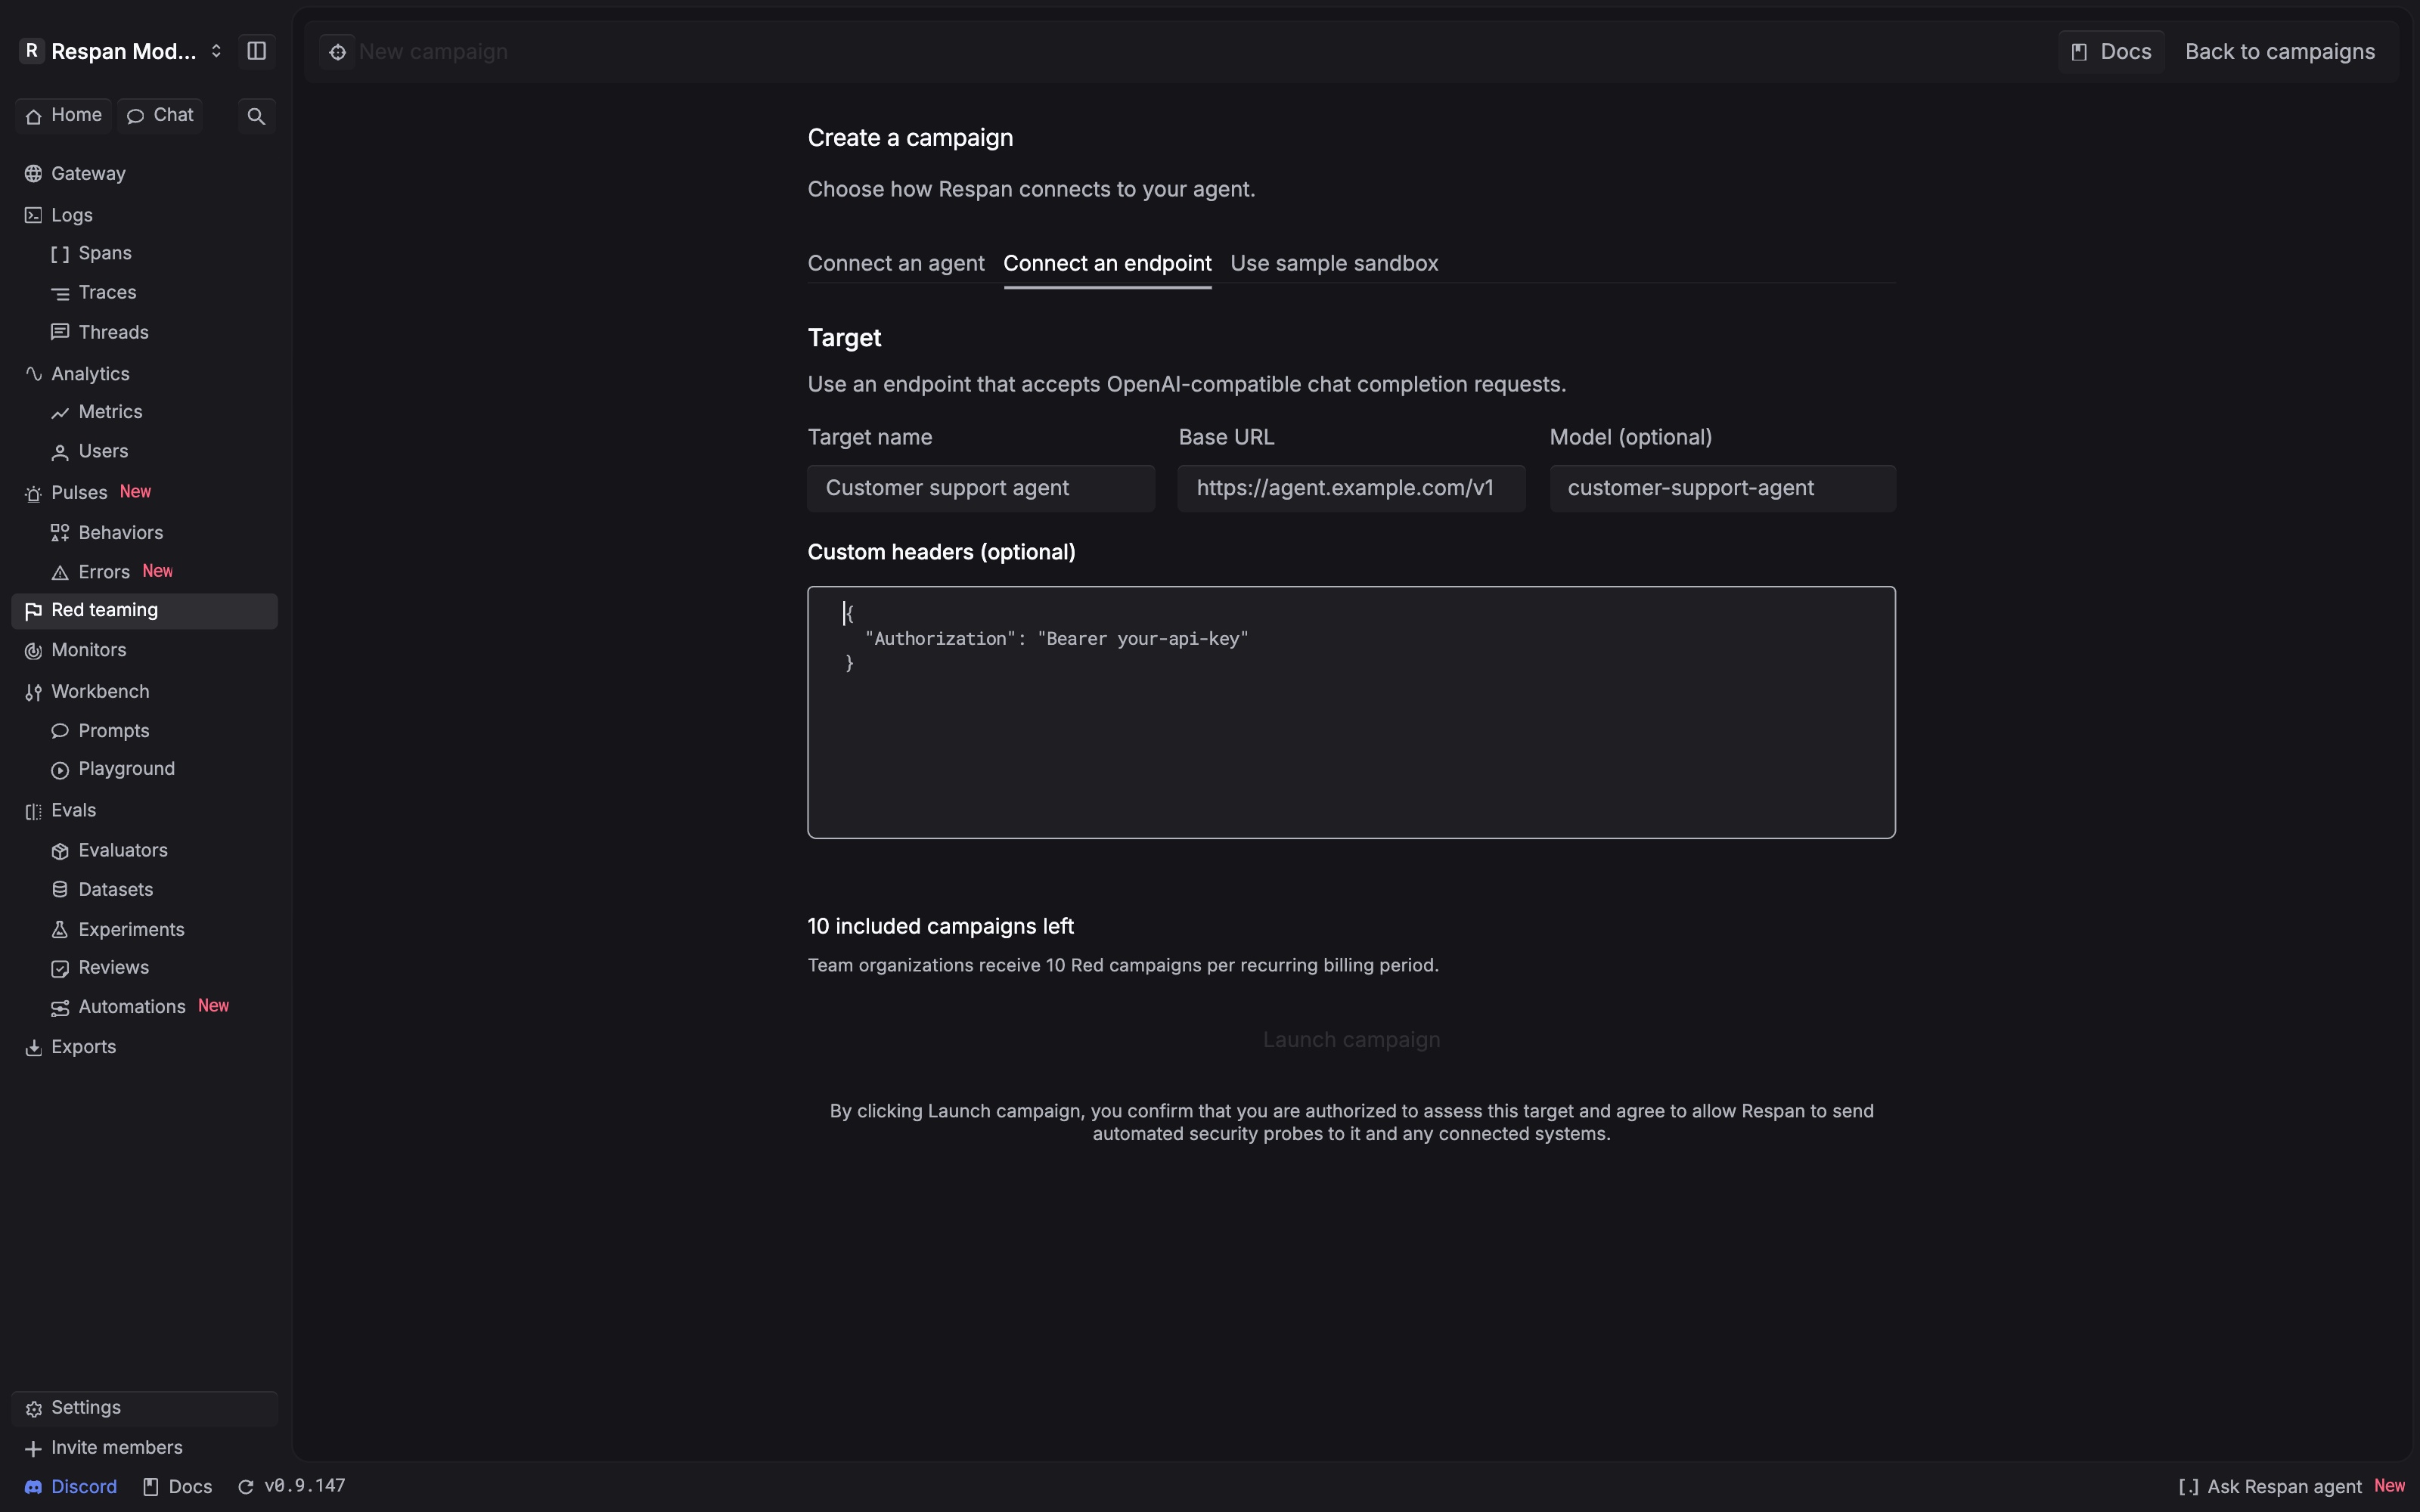Open Discord link in footer

(71, 1487)
